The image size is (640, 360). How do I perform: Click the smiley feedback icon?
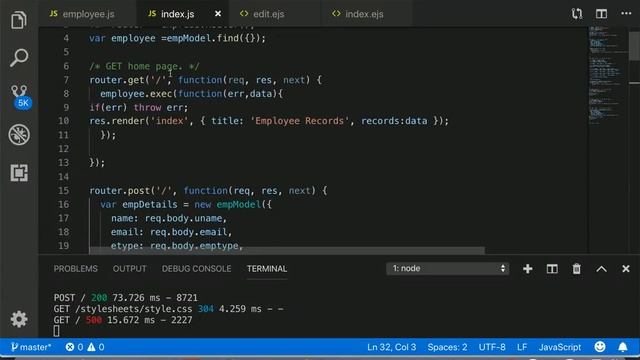(600, 347)
